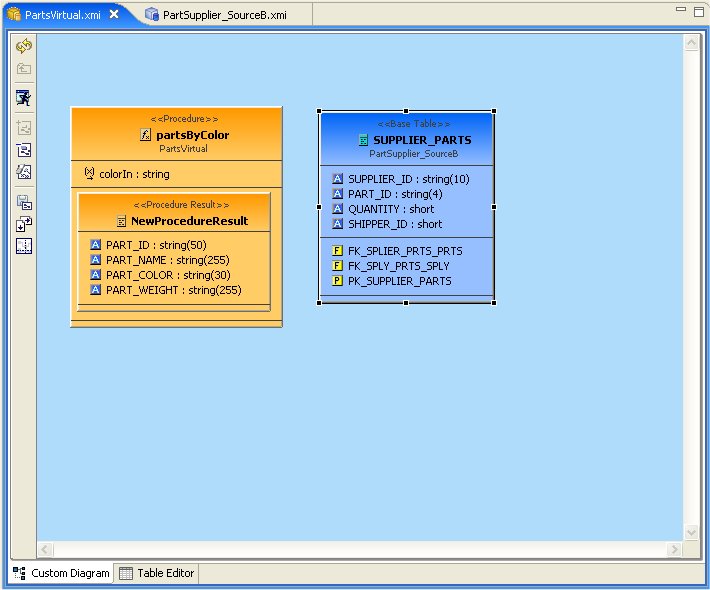Click bottom-center selection handle of SUPPLIER_PARTS
This screenshot has width=710, height=590.
(406, 303)
